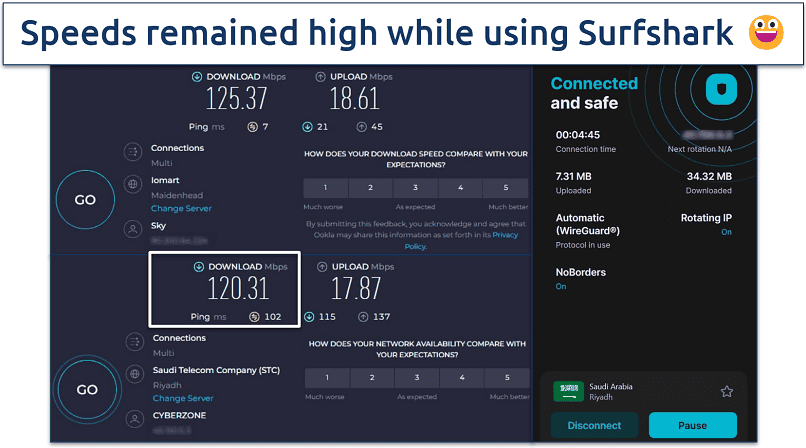Image resolution: width=806 pixels, height=448 pixels.
Task: Click Change Server under Riyadh
Action: pyautogui.click(x=183, y=398)
